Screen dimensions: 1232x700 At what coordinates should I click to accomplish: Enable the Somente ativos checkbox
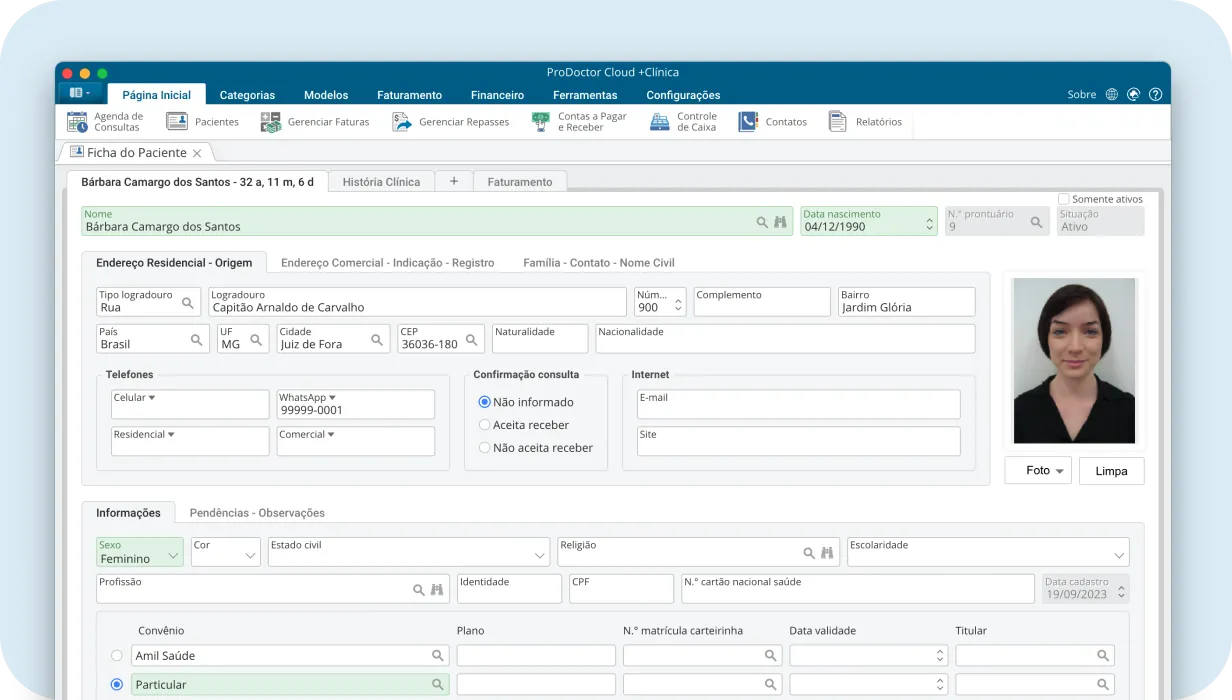tap(1064, 199)
